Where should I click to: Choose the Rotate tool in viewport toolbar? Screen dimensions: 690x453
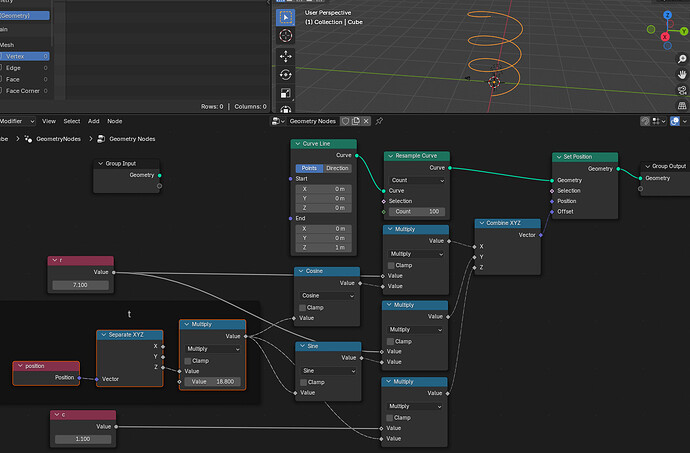286,75
